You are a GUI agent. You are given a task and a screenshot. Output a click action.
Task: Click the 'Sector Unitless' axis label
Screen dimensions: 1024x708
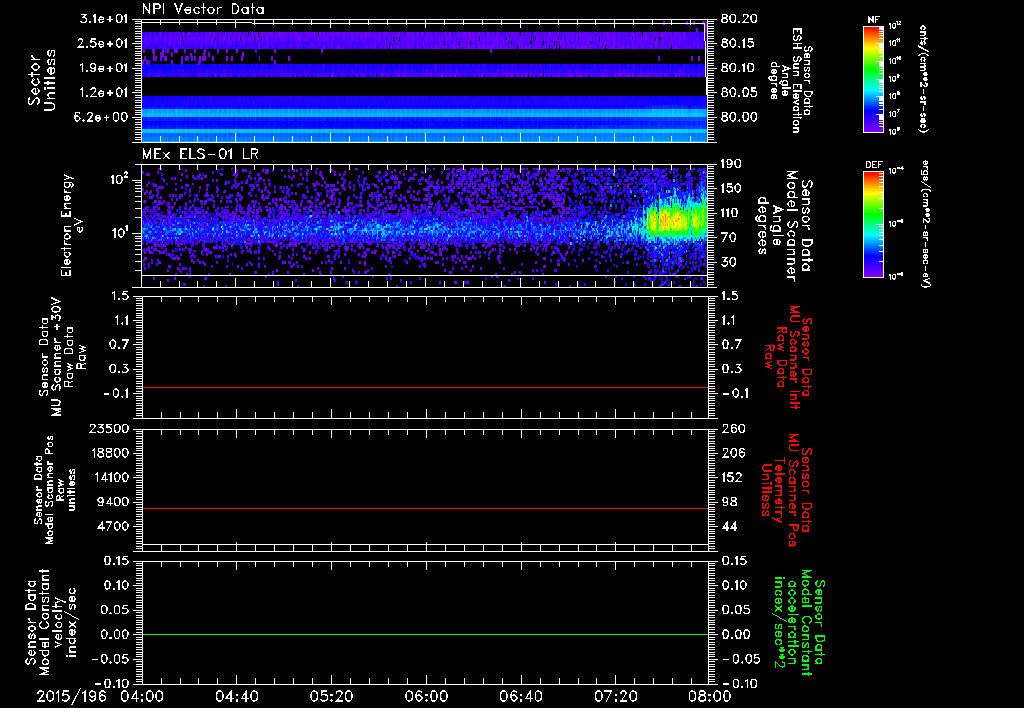point(40,80)
